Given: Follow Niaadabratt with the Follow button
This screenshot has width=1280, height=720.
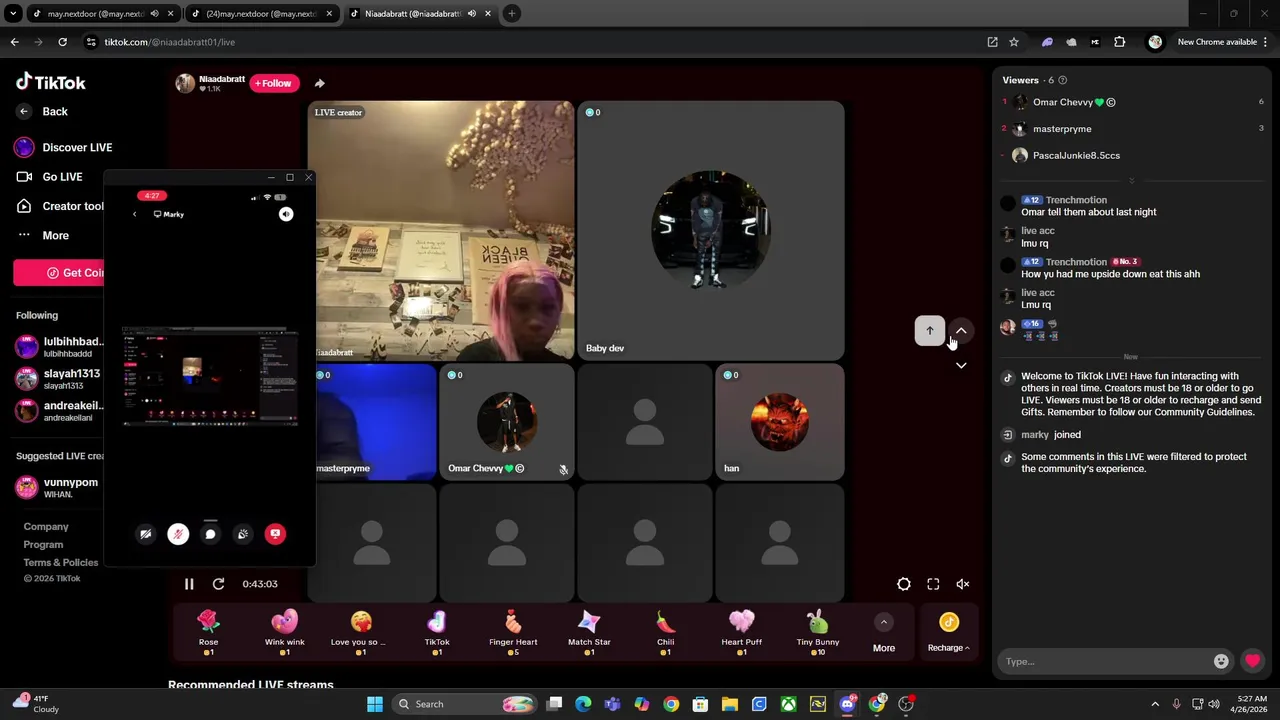Looking at the screenshot, I should tap(274, 83).
